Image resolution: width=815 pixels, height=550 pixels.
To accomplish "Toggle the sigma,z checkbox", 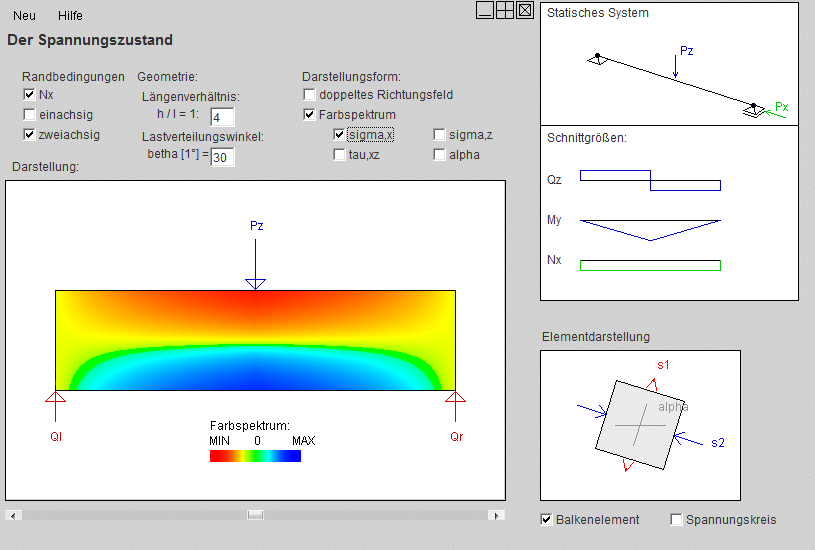I will [x=440, y=135].
